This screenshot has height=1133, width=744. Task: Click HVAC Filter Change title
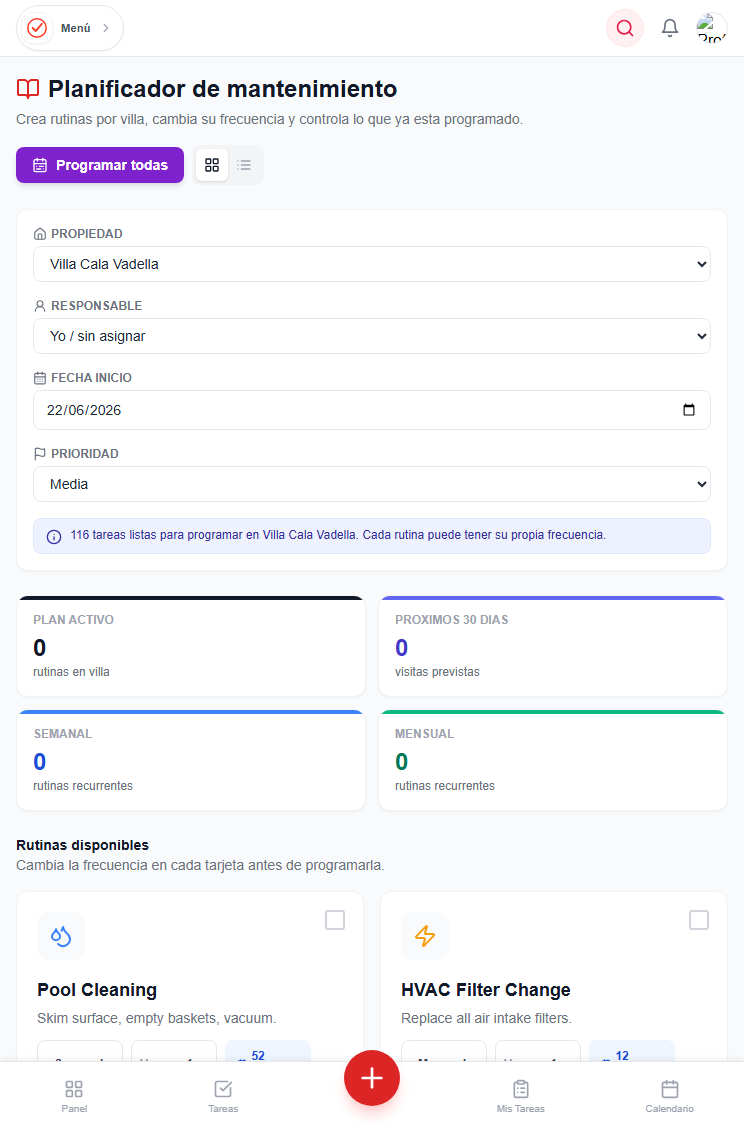[x=485, y=990]
